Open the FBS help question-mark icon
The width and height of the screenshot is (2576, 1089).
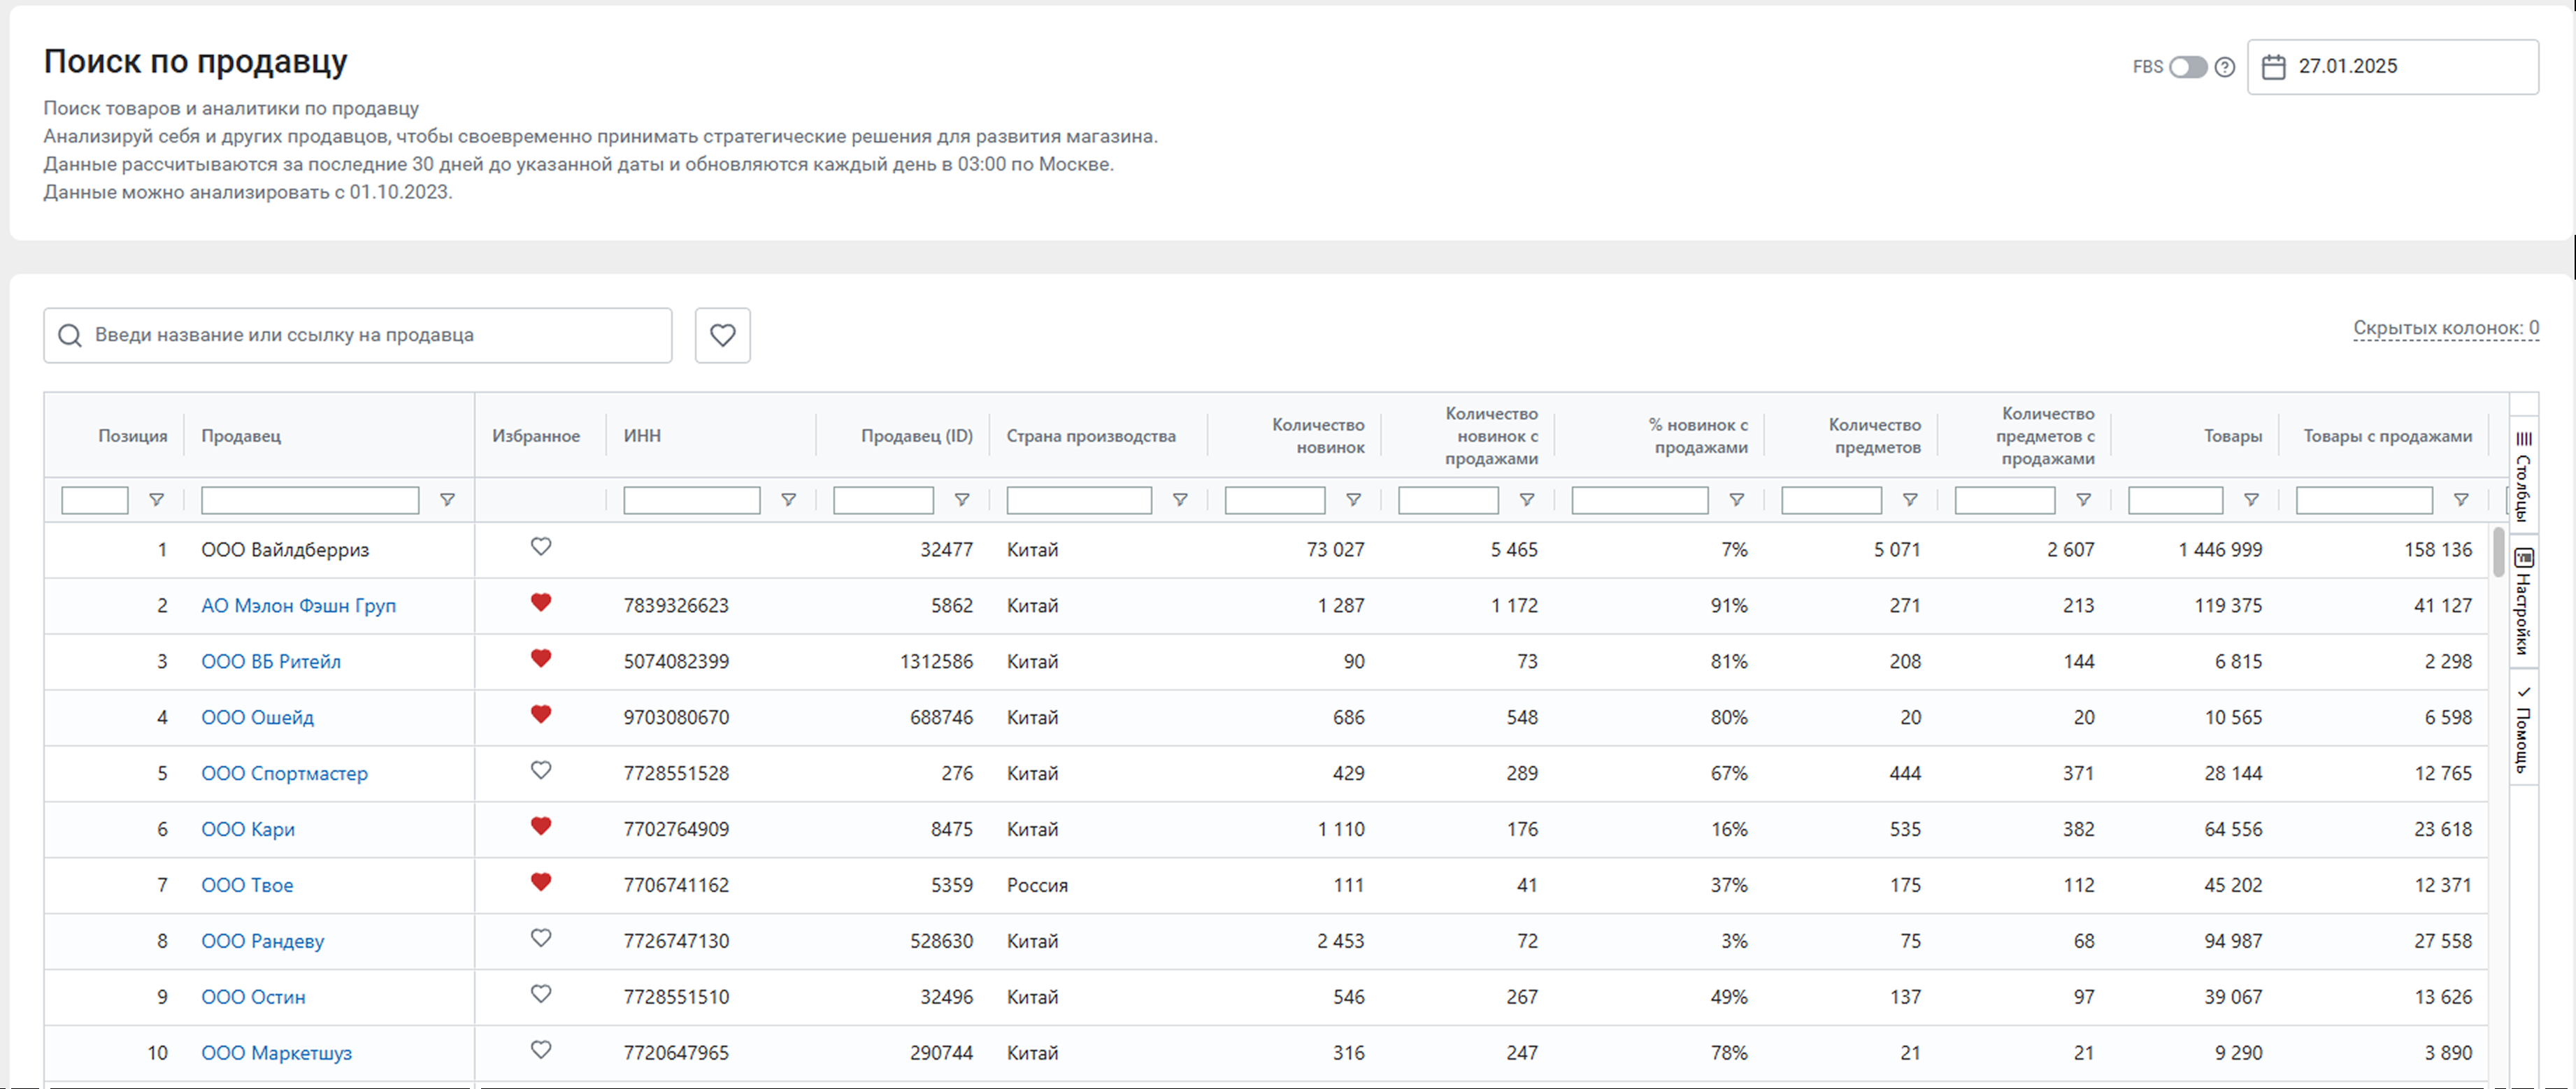tap(2225, 67)
